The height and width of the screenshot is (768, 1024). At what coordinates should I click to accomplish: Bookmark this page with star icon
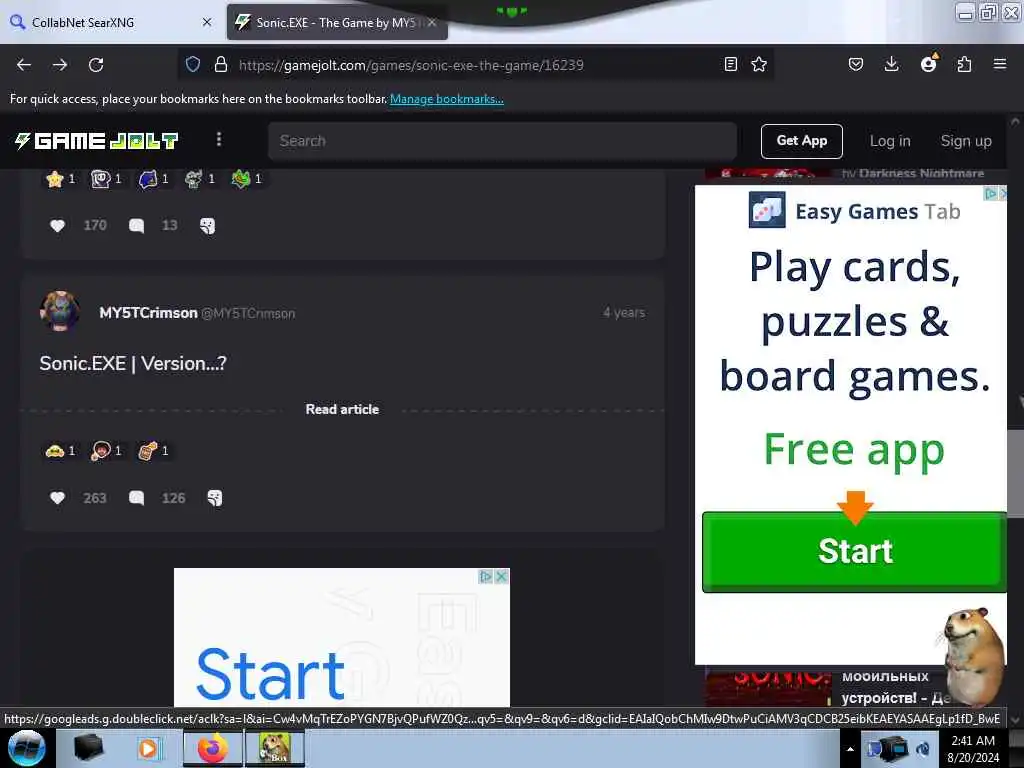point(759,64)
